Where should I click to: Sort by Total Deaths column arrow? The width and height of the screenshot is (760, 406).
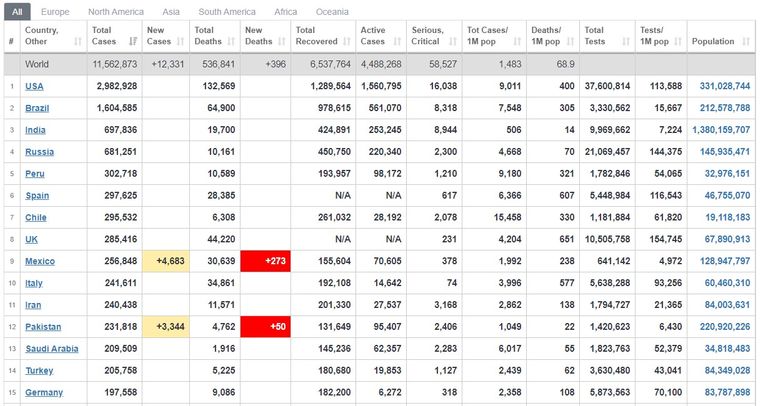pos(232,42)
